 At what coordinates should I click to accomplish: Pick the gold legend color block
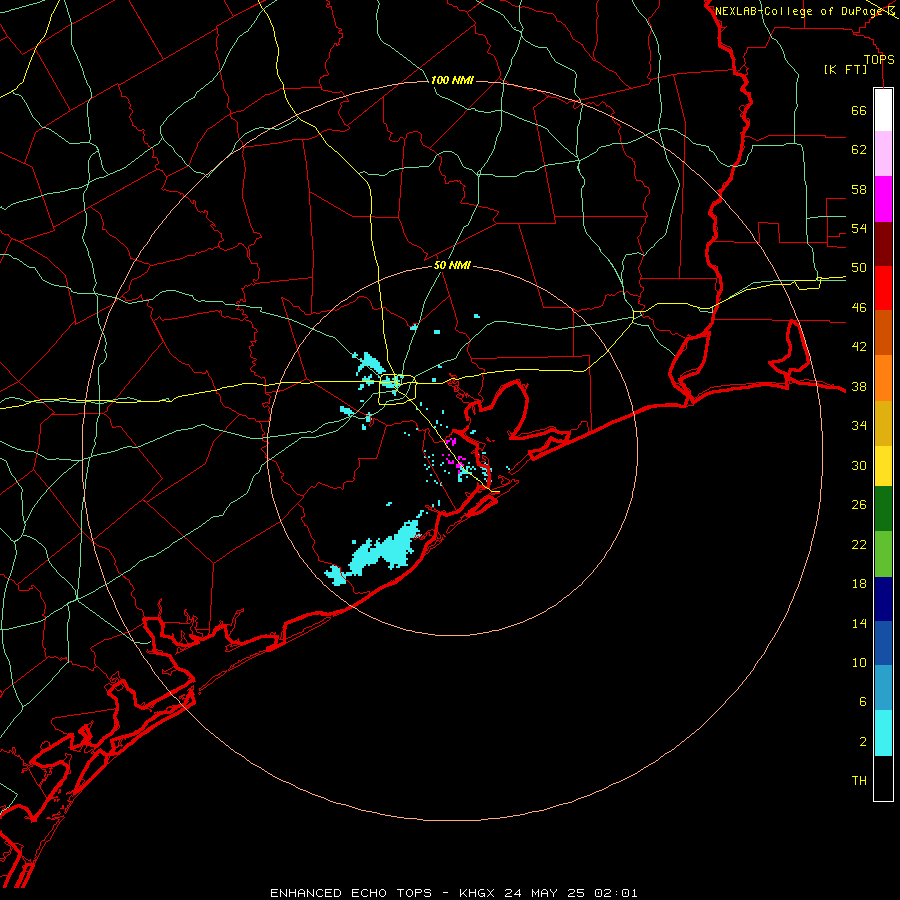pyautogui.click(x=883, y=423)
